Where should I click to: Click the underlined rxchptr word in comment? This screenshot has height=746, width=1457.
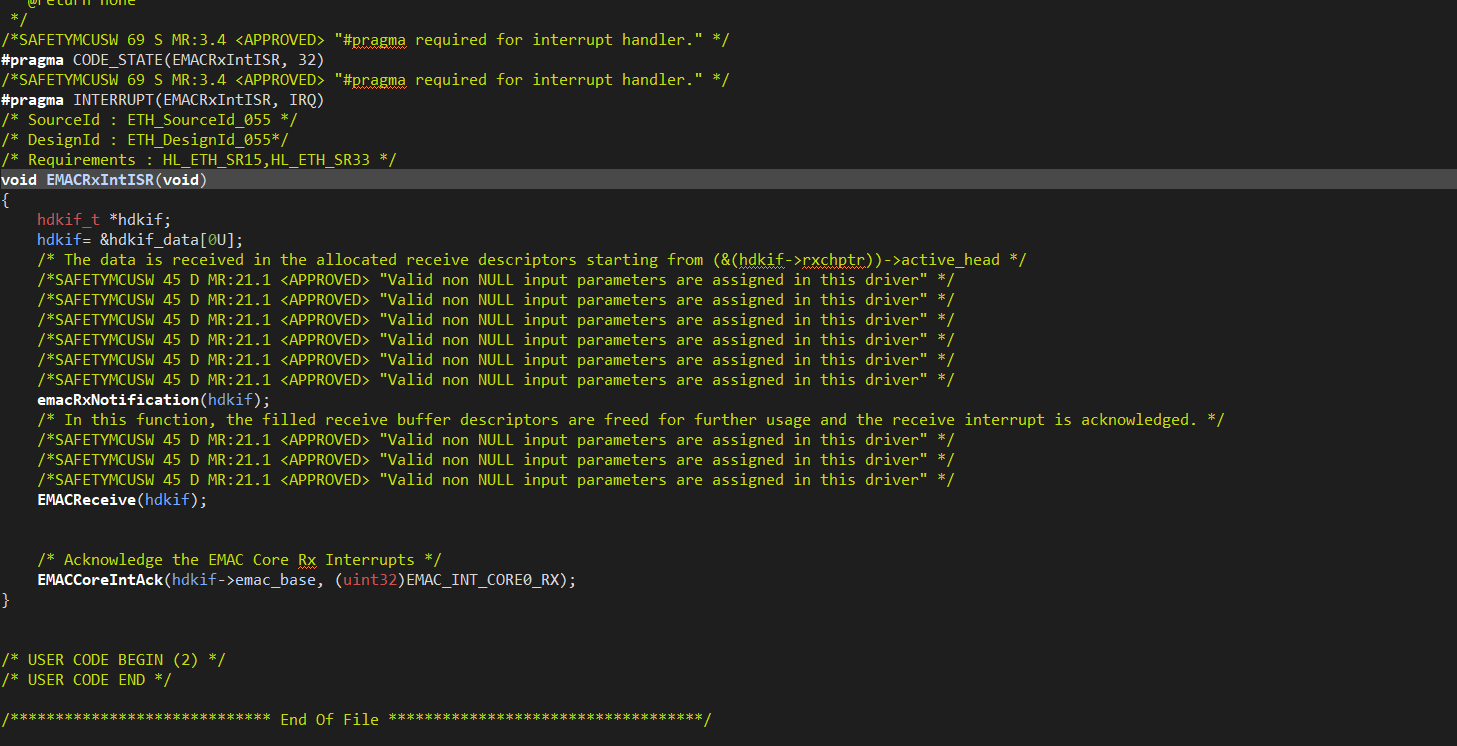836,260
